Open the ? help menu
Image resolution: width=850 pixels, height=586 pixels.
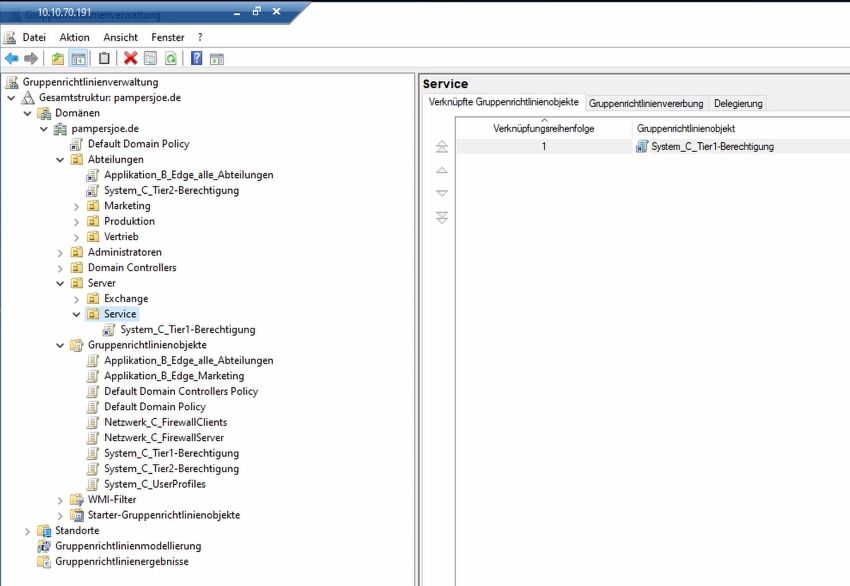click(x=200, y=37)
